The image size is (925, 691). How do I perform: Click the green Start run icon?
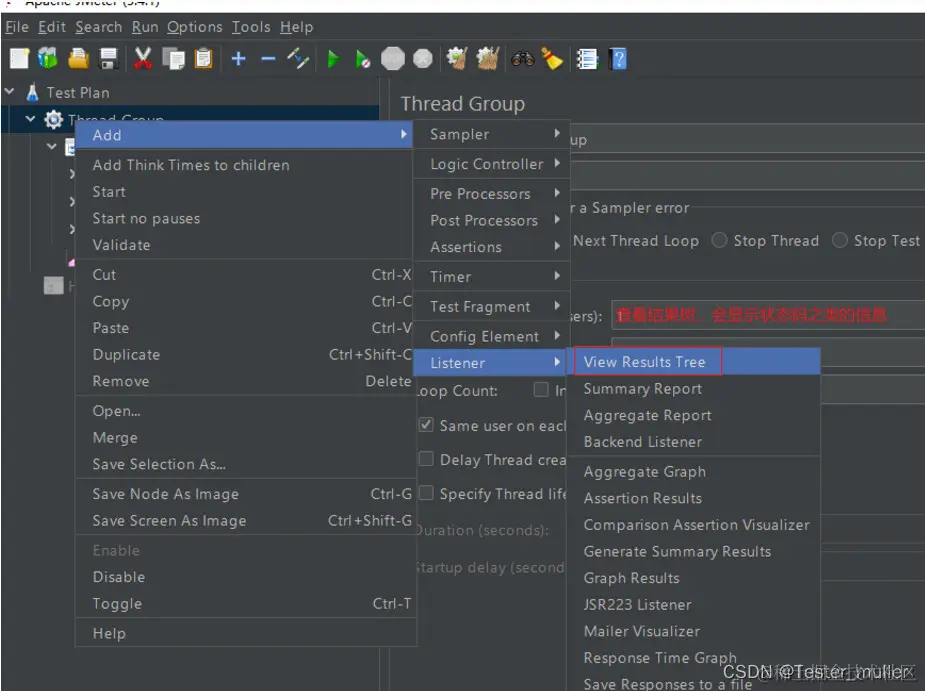tap(333, 59)
